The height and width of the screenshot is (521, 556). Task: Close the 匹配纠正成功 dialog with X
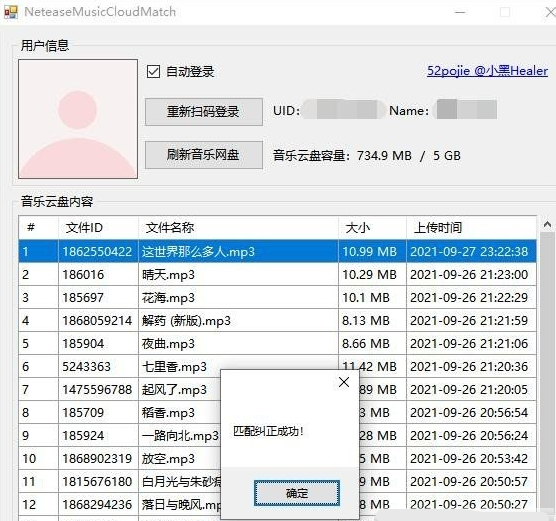(x=344, y=382)
